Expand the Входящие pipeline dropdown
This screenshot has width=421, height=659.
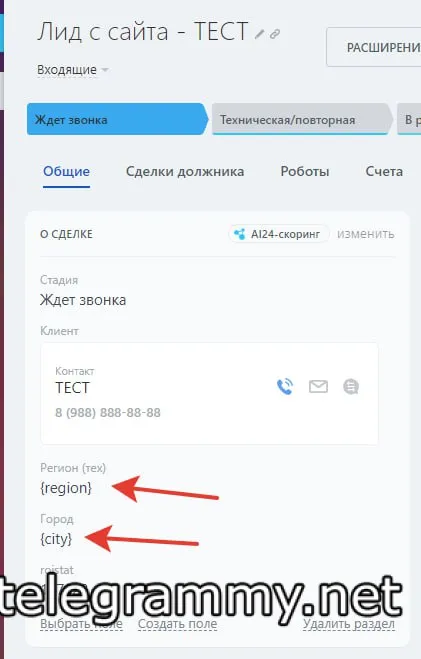point(73,70)
